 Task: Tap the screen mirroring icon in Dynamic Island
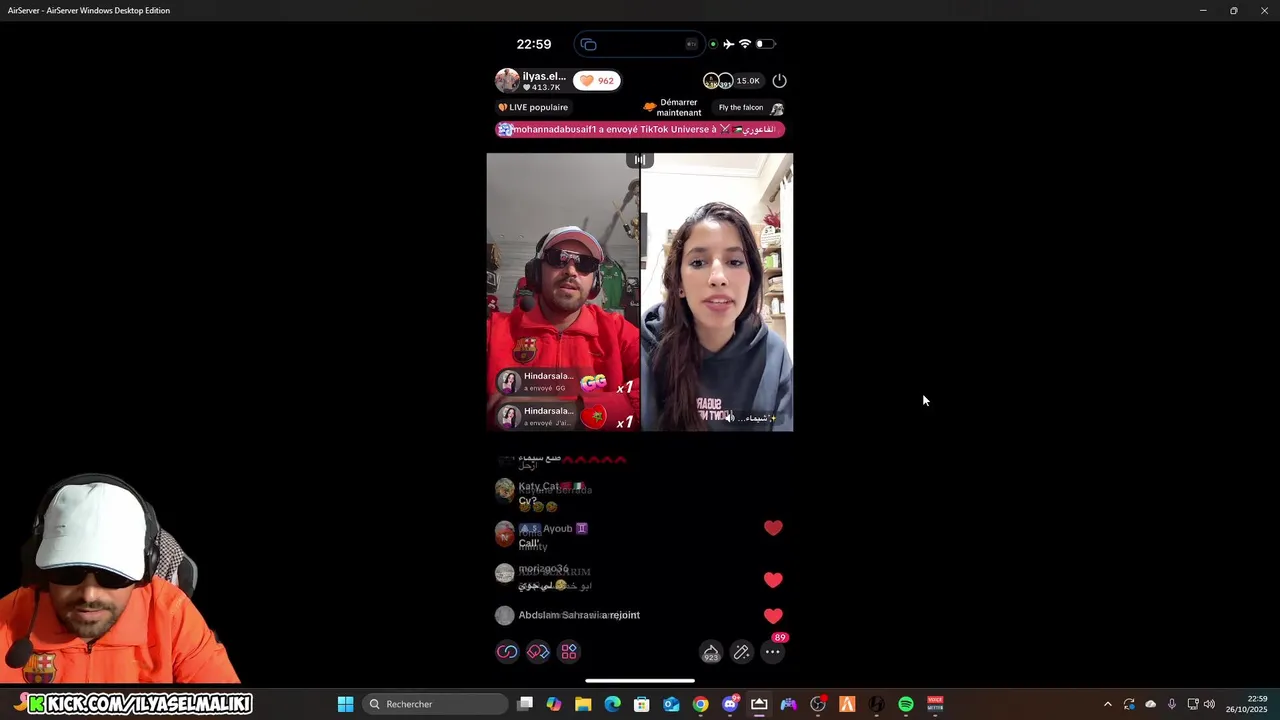pyautogui.click(x=589, y=44)
